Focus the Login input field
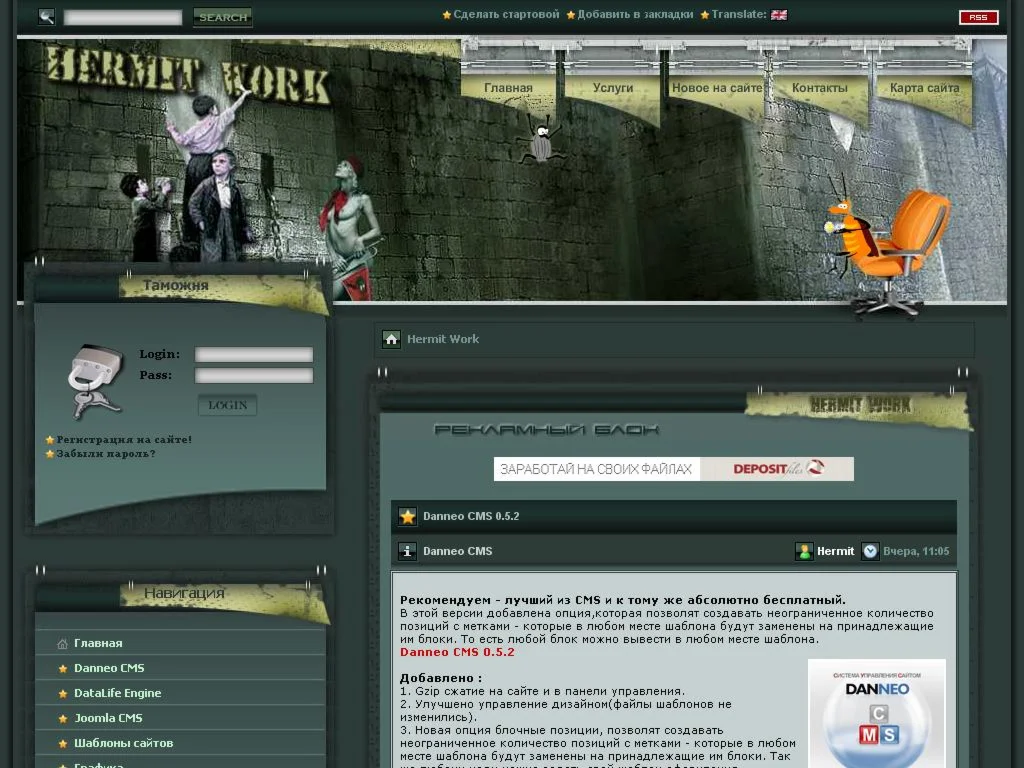1024x768 pixels. tap(253, 354)
